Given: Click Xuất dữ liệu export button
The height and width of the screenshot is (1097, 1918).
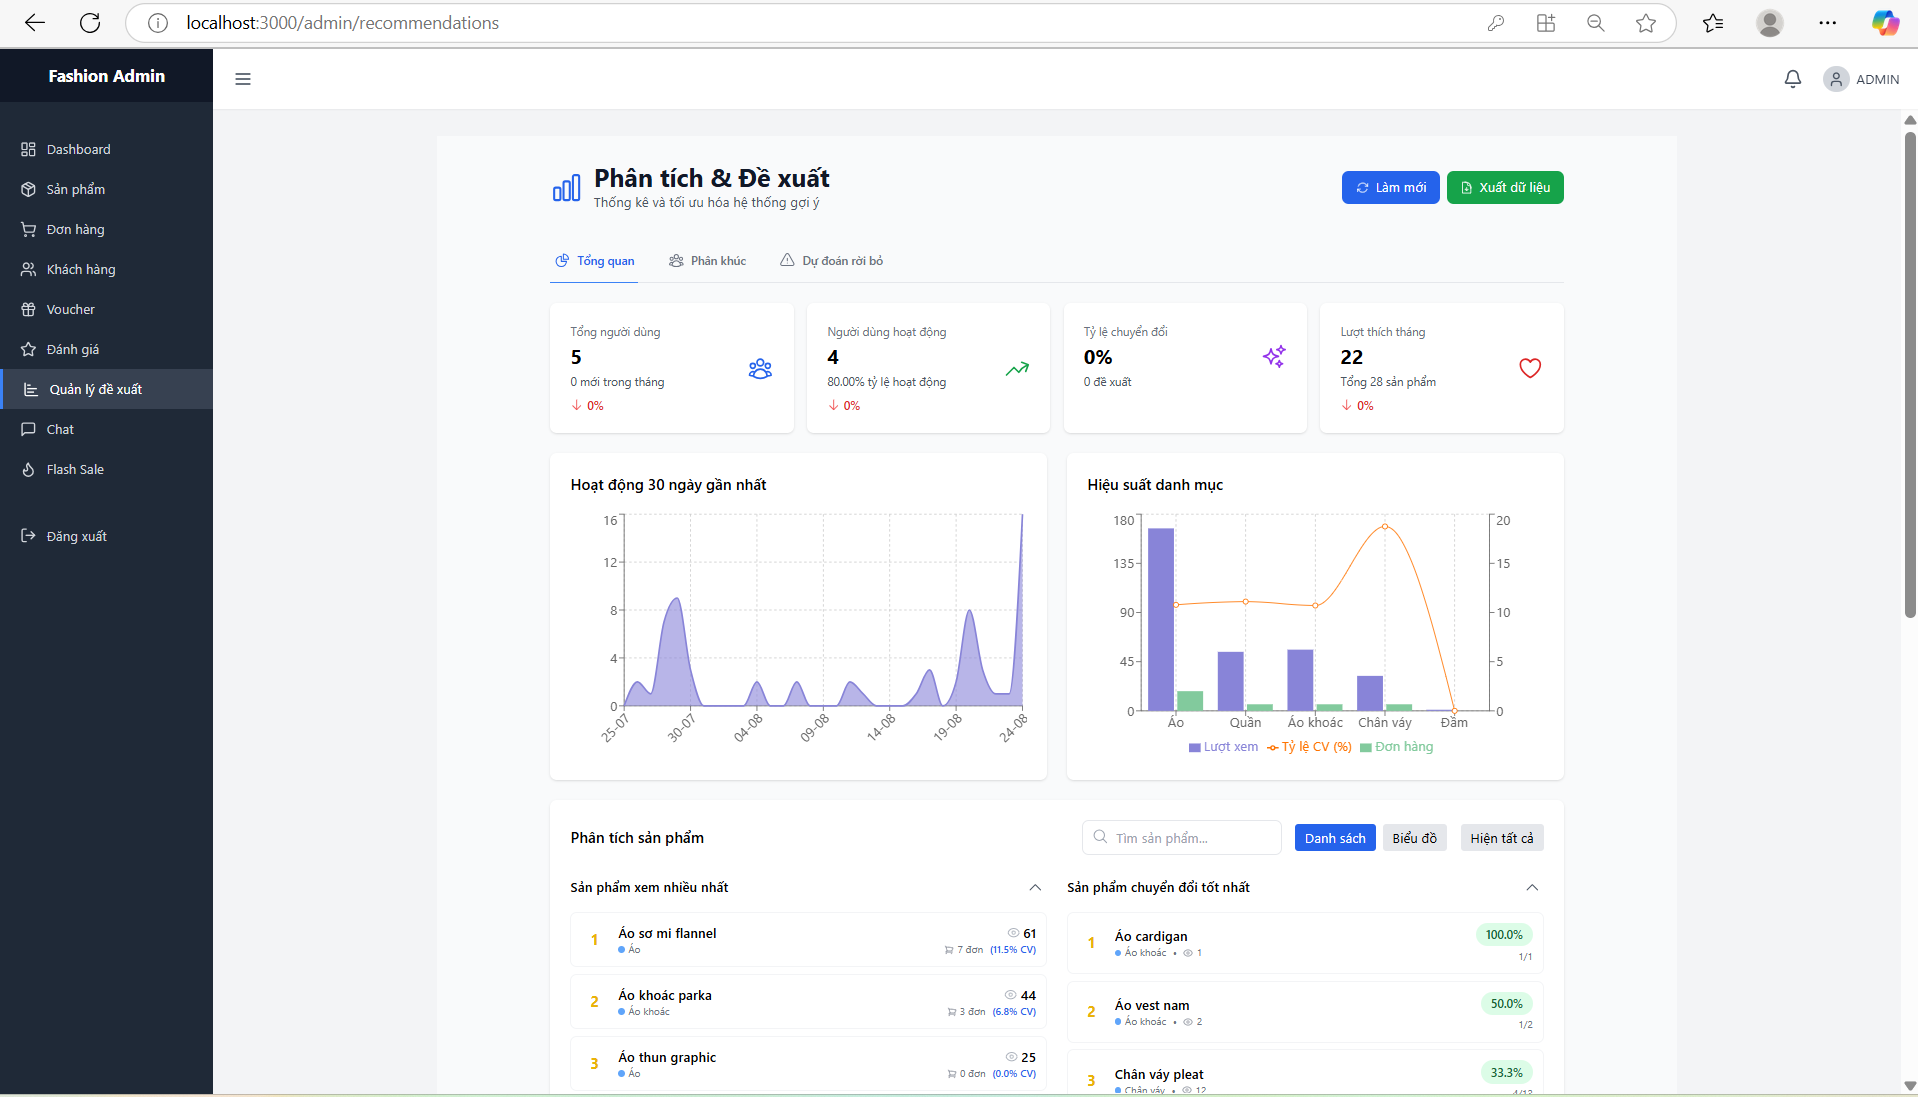Looking at the screenshot, I should click(x=1505, y=187).
